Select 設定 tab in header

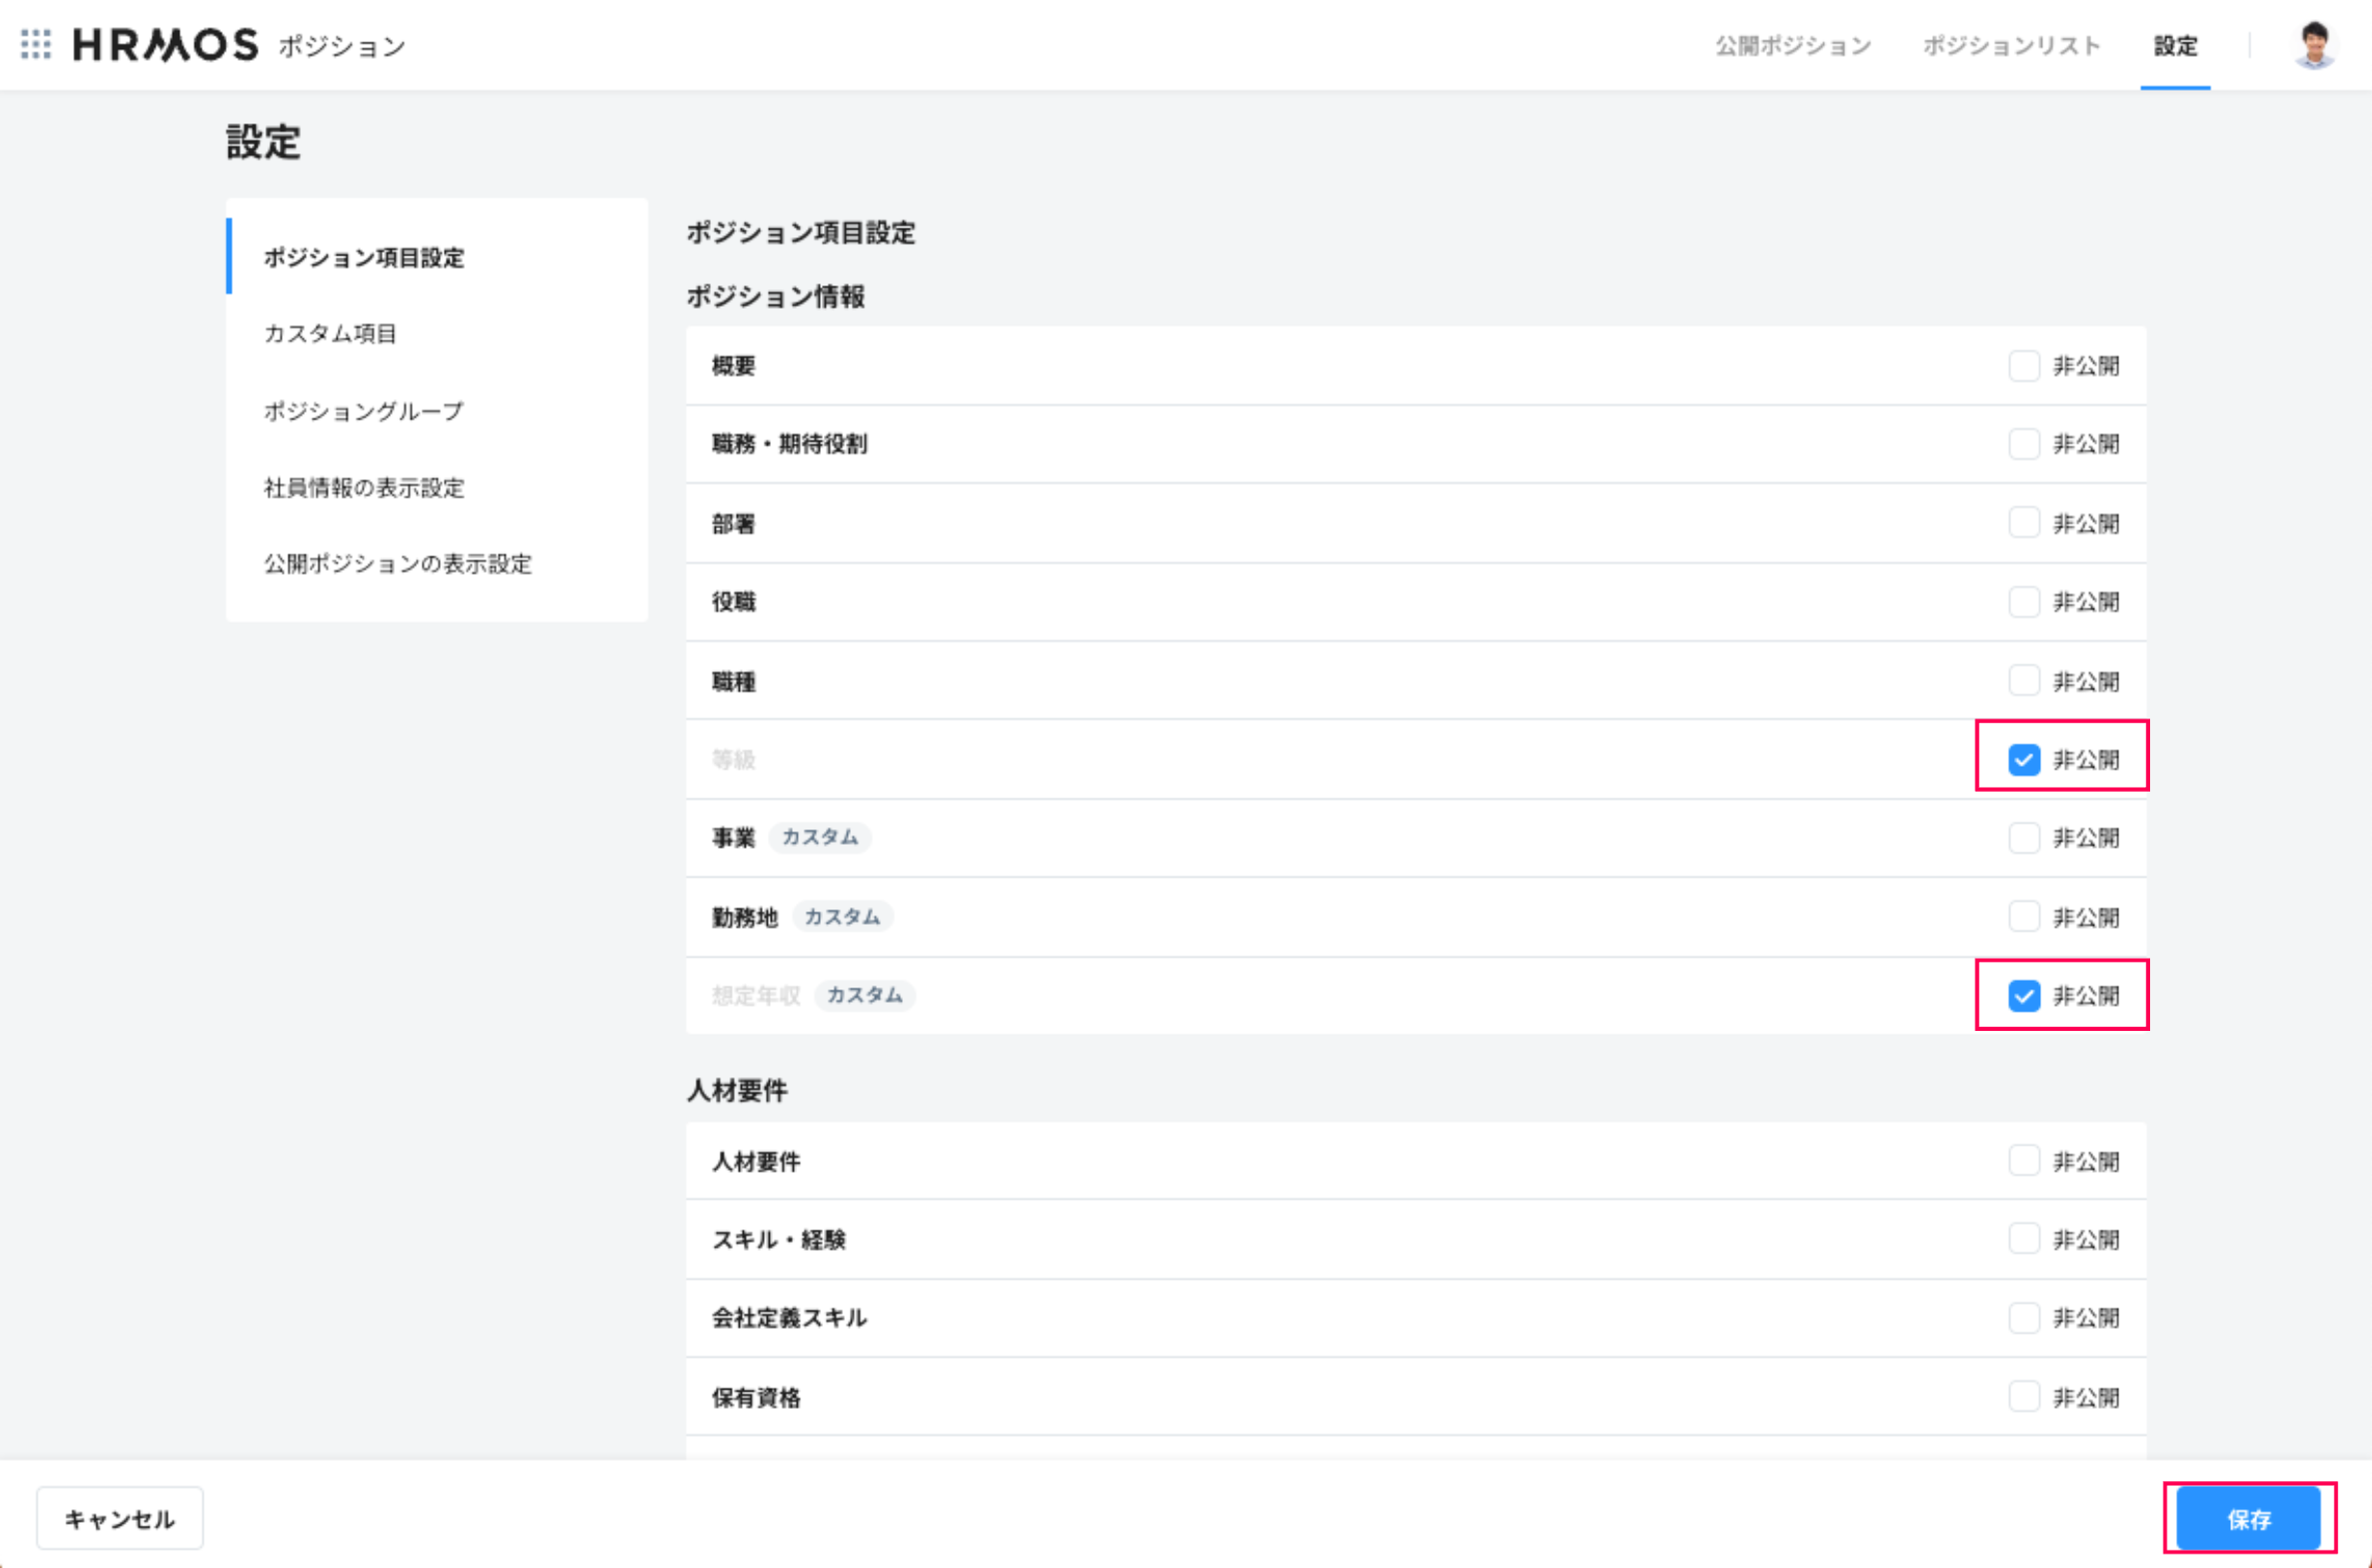pos(2175,46)
